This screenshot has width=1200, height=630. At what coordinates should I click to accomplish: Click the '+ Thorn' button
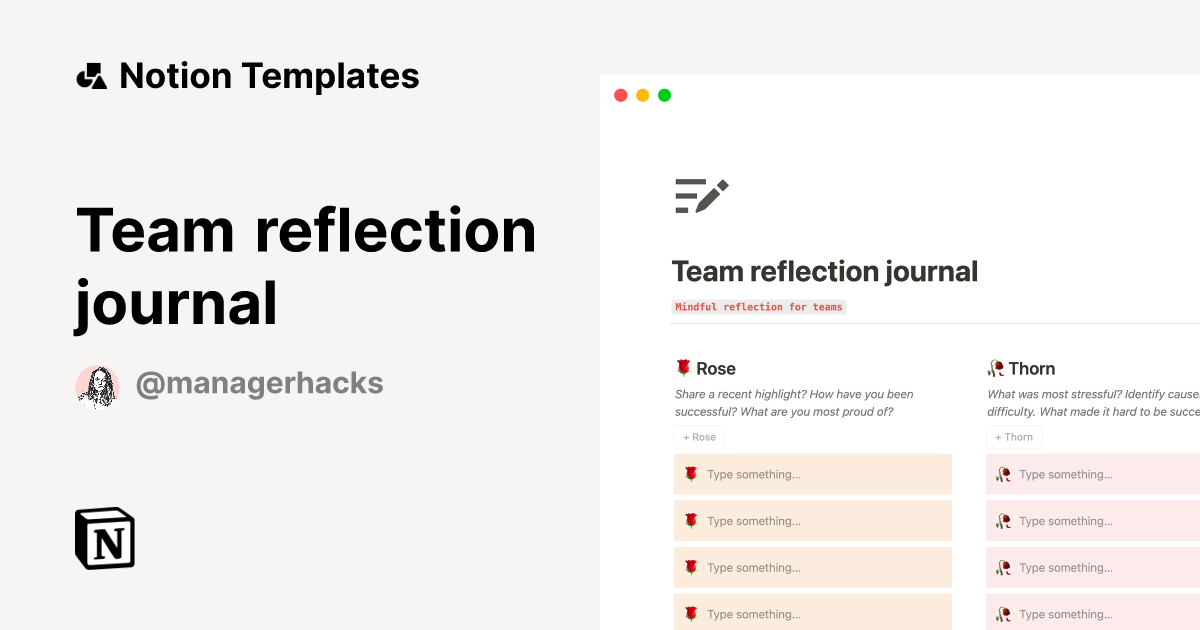[x=1013, y=437]
